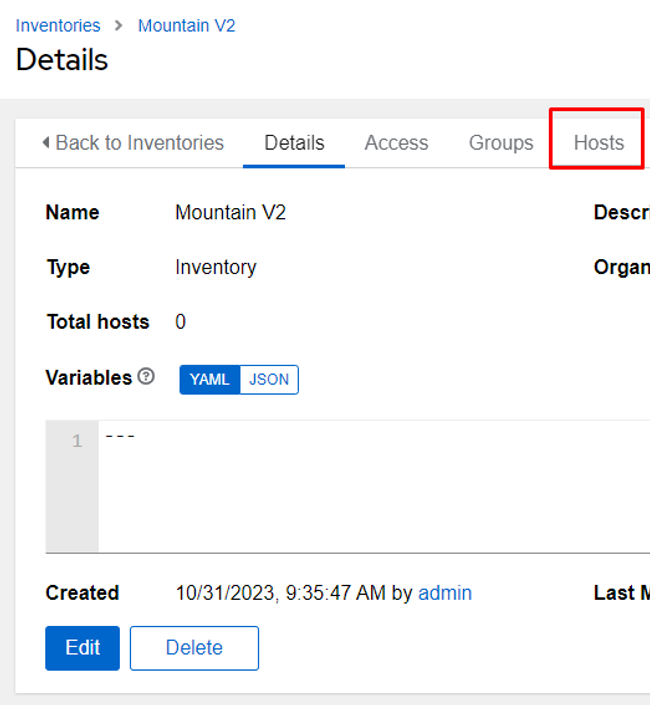Click the Edit button
Image resolution: width=650 pixels, height=705 pixels.
click(83, 648)
